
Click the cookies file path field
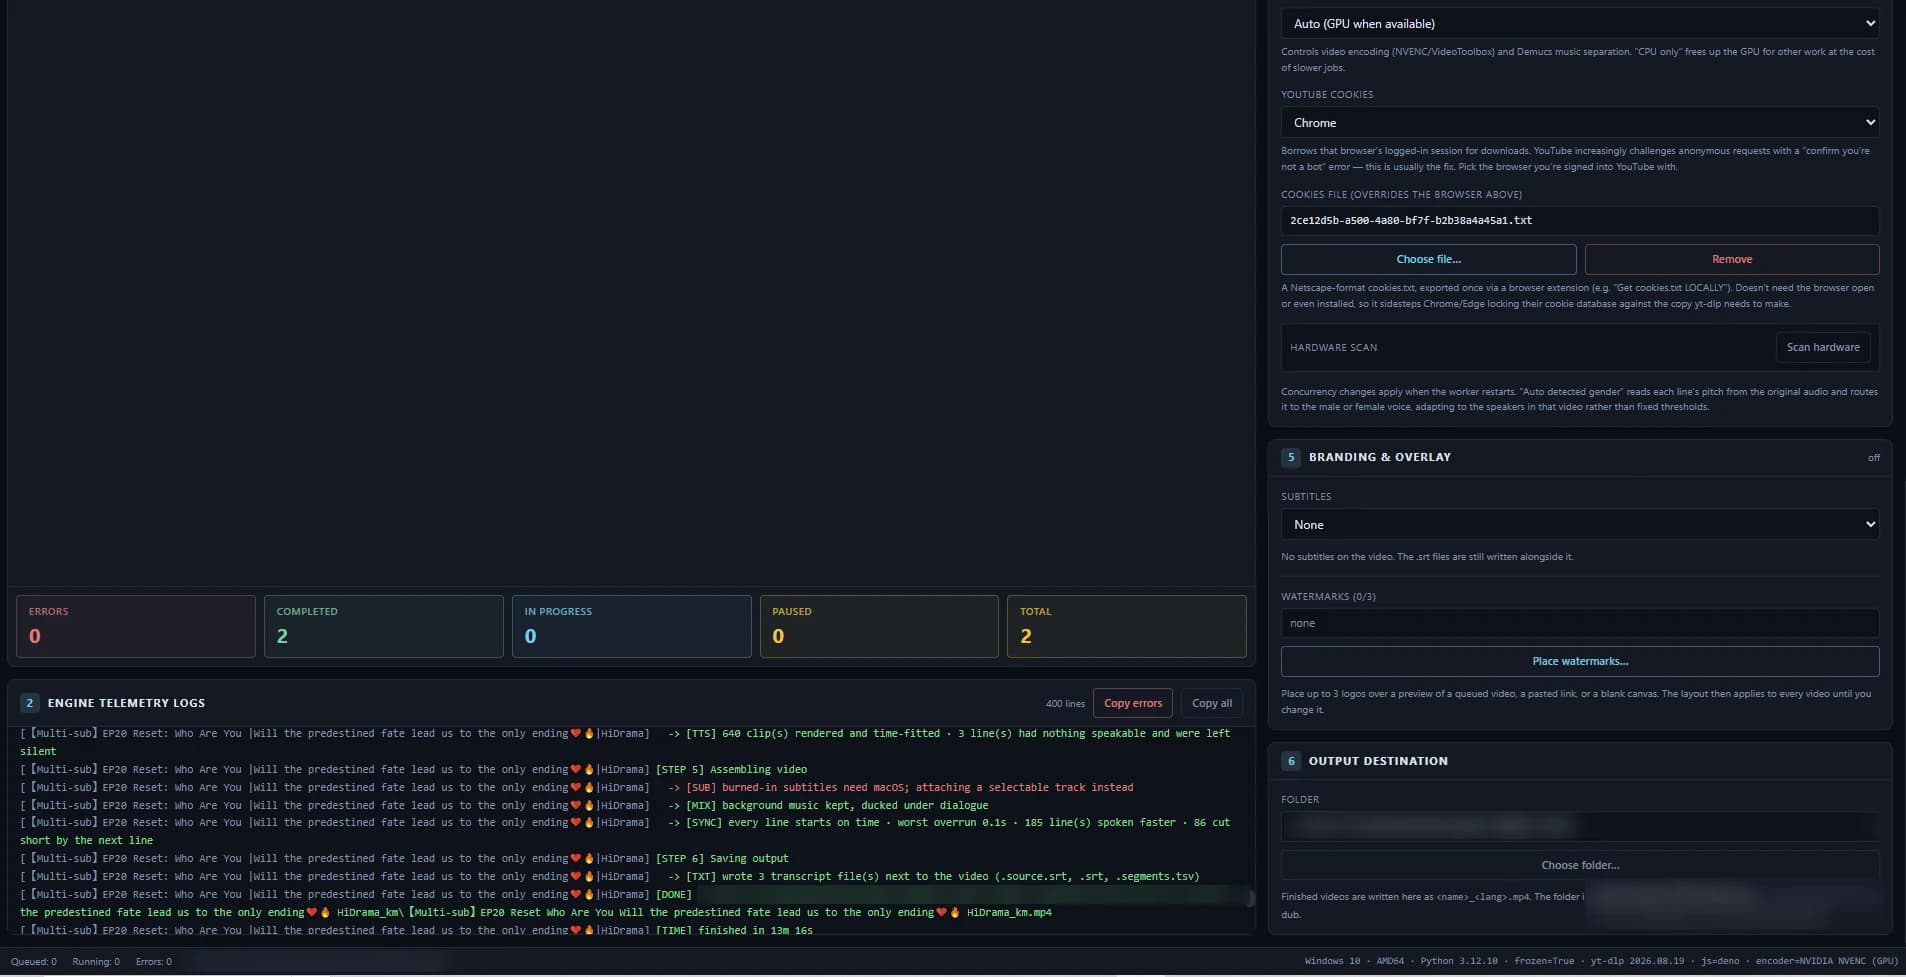(x=1579, y=220)
